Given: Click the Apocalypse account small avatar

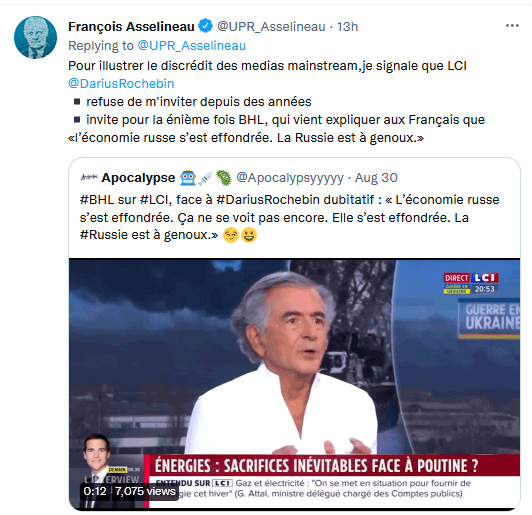Looking at the screenshot, I should pyautogui.click(x=89, y=177).
